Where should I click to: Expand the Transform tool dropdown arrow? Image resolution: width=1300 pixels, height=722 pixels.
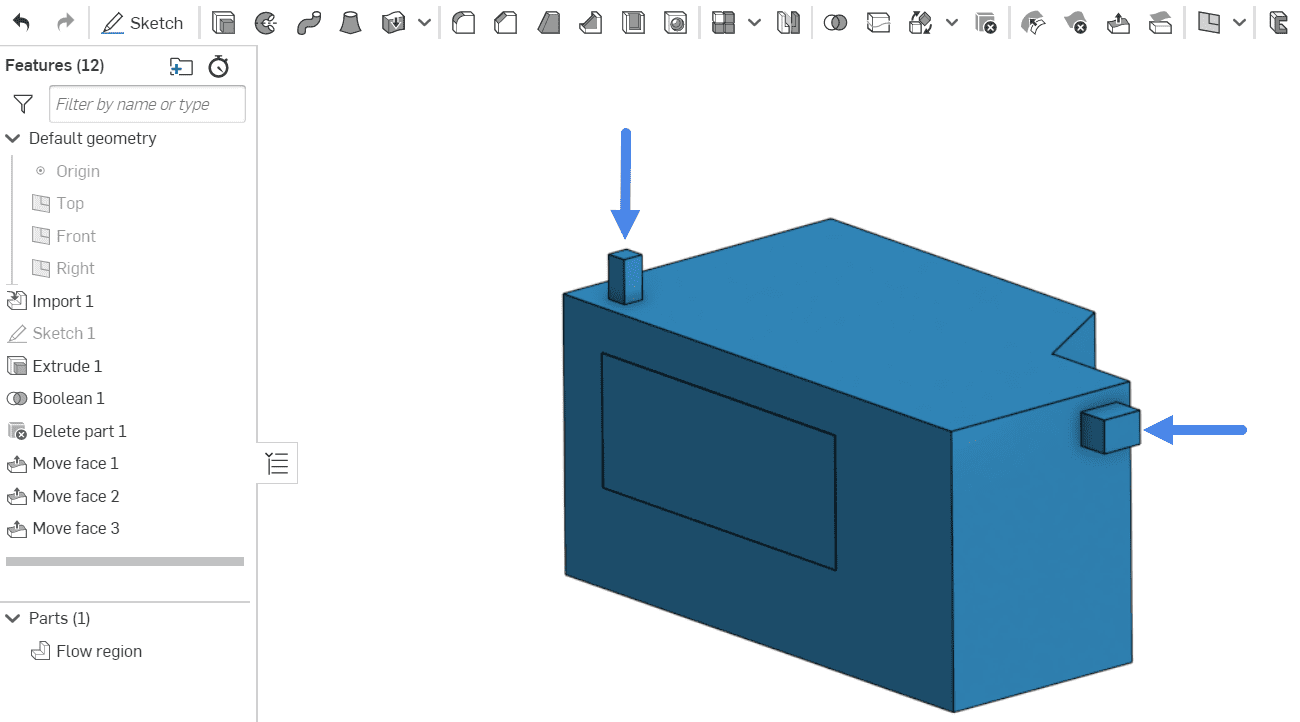951,22
